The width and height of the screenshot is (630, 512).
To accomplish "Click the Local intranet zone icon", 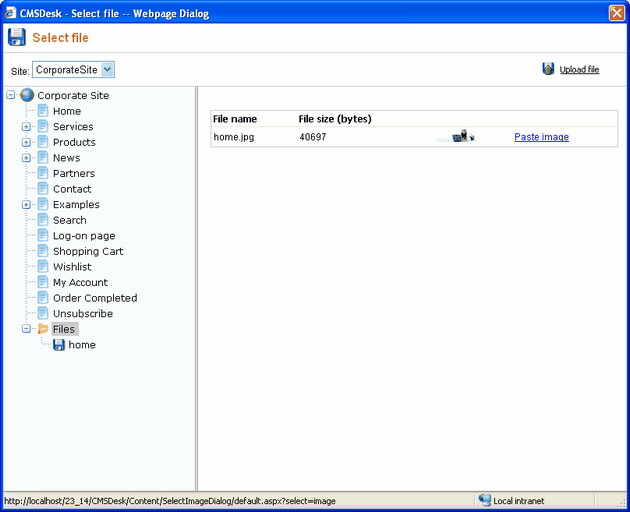I will pyautogui.click(x=485, y=500).
